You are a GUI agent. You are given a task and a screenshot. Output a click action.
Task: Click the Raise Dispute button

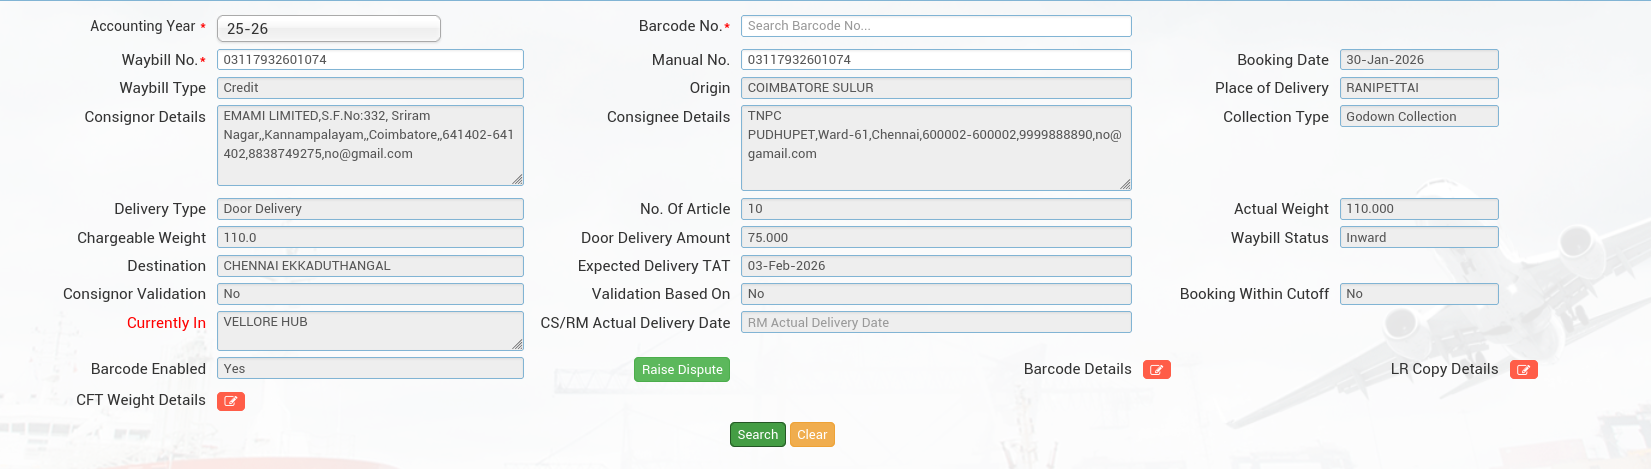[x=682, y=370]
